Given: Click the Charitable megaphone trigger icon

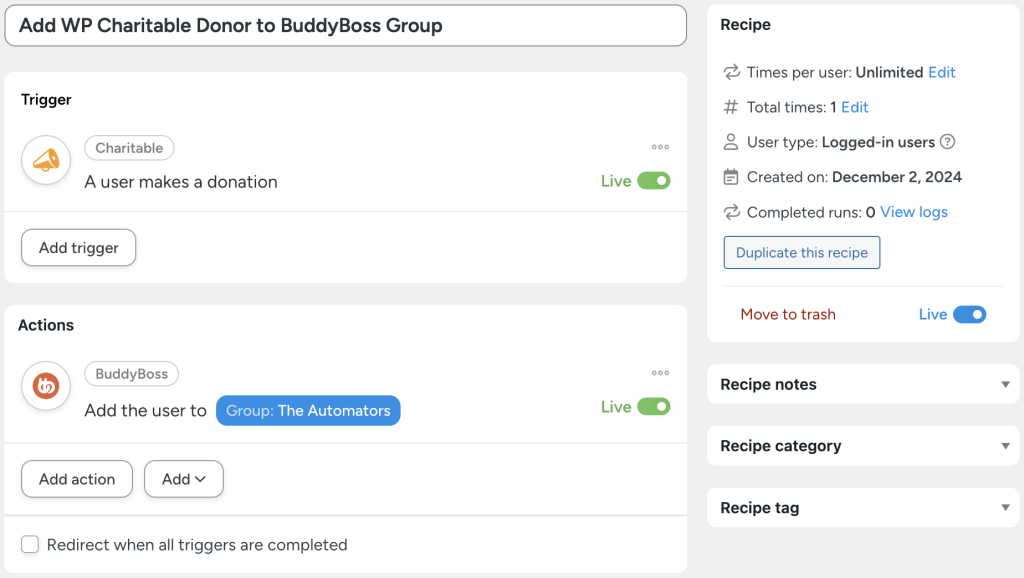Looking at the screenshot, I should click(x=45, y=160).
